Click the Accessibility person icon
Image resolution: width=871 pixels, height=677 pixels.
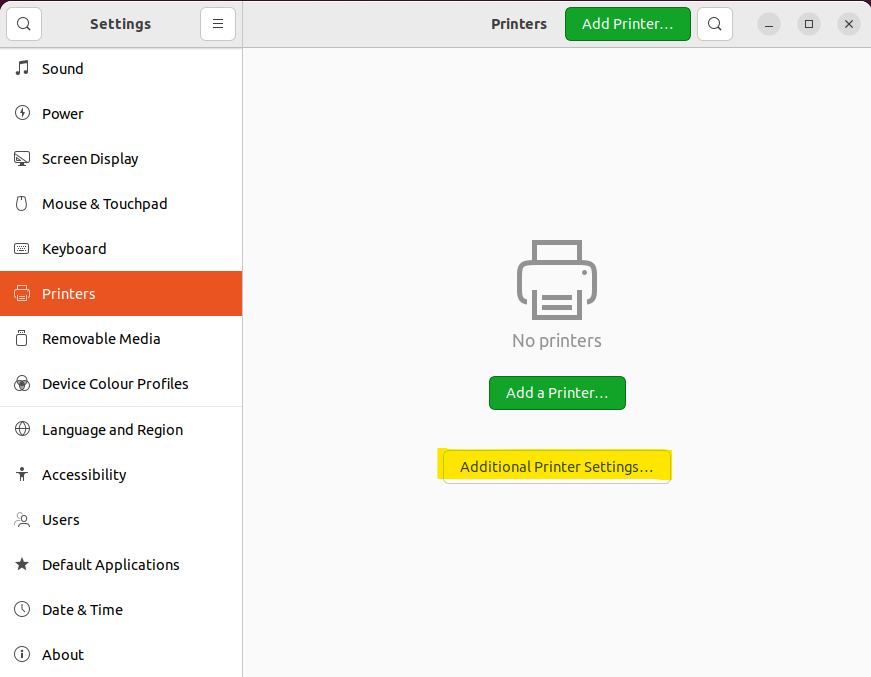pos(22,474)
